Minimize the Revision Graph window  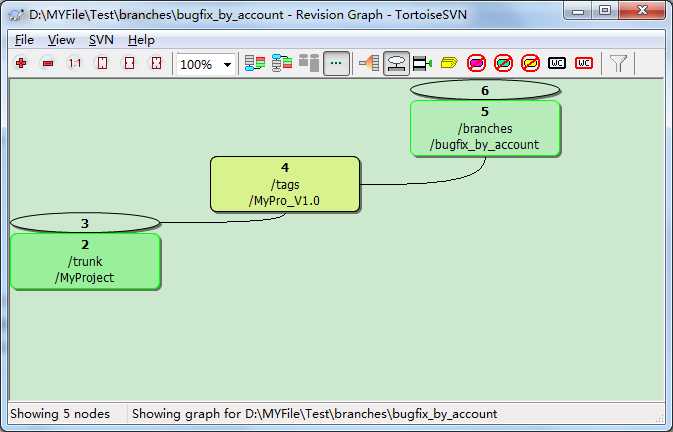click(x=578, y=11)
